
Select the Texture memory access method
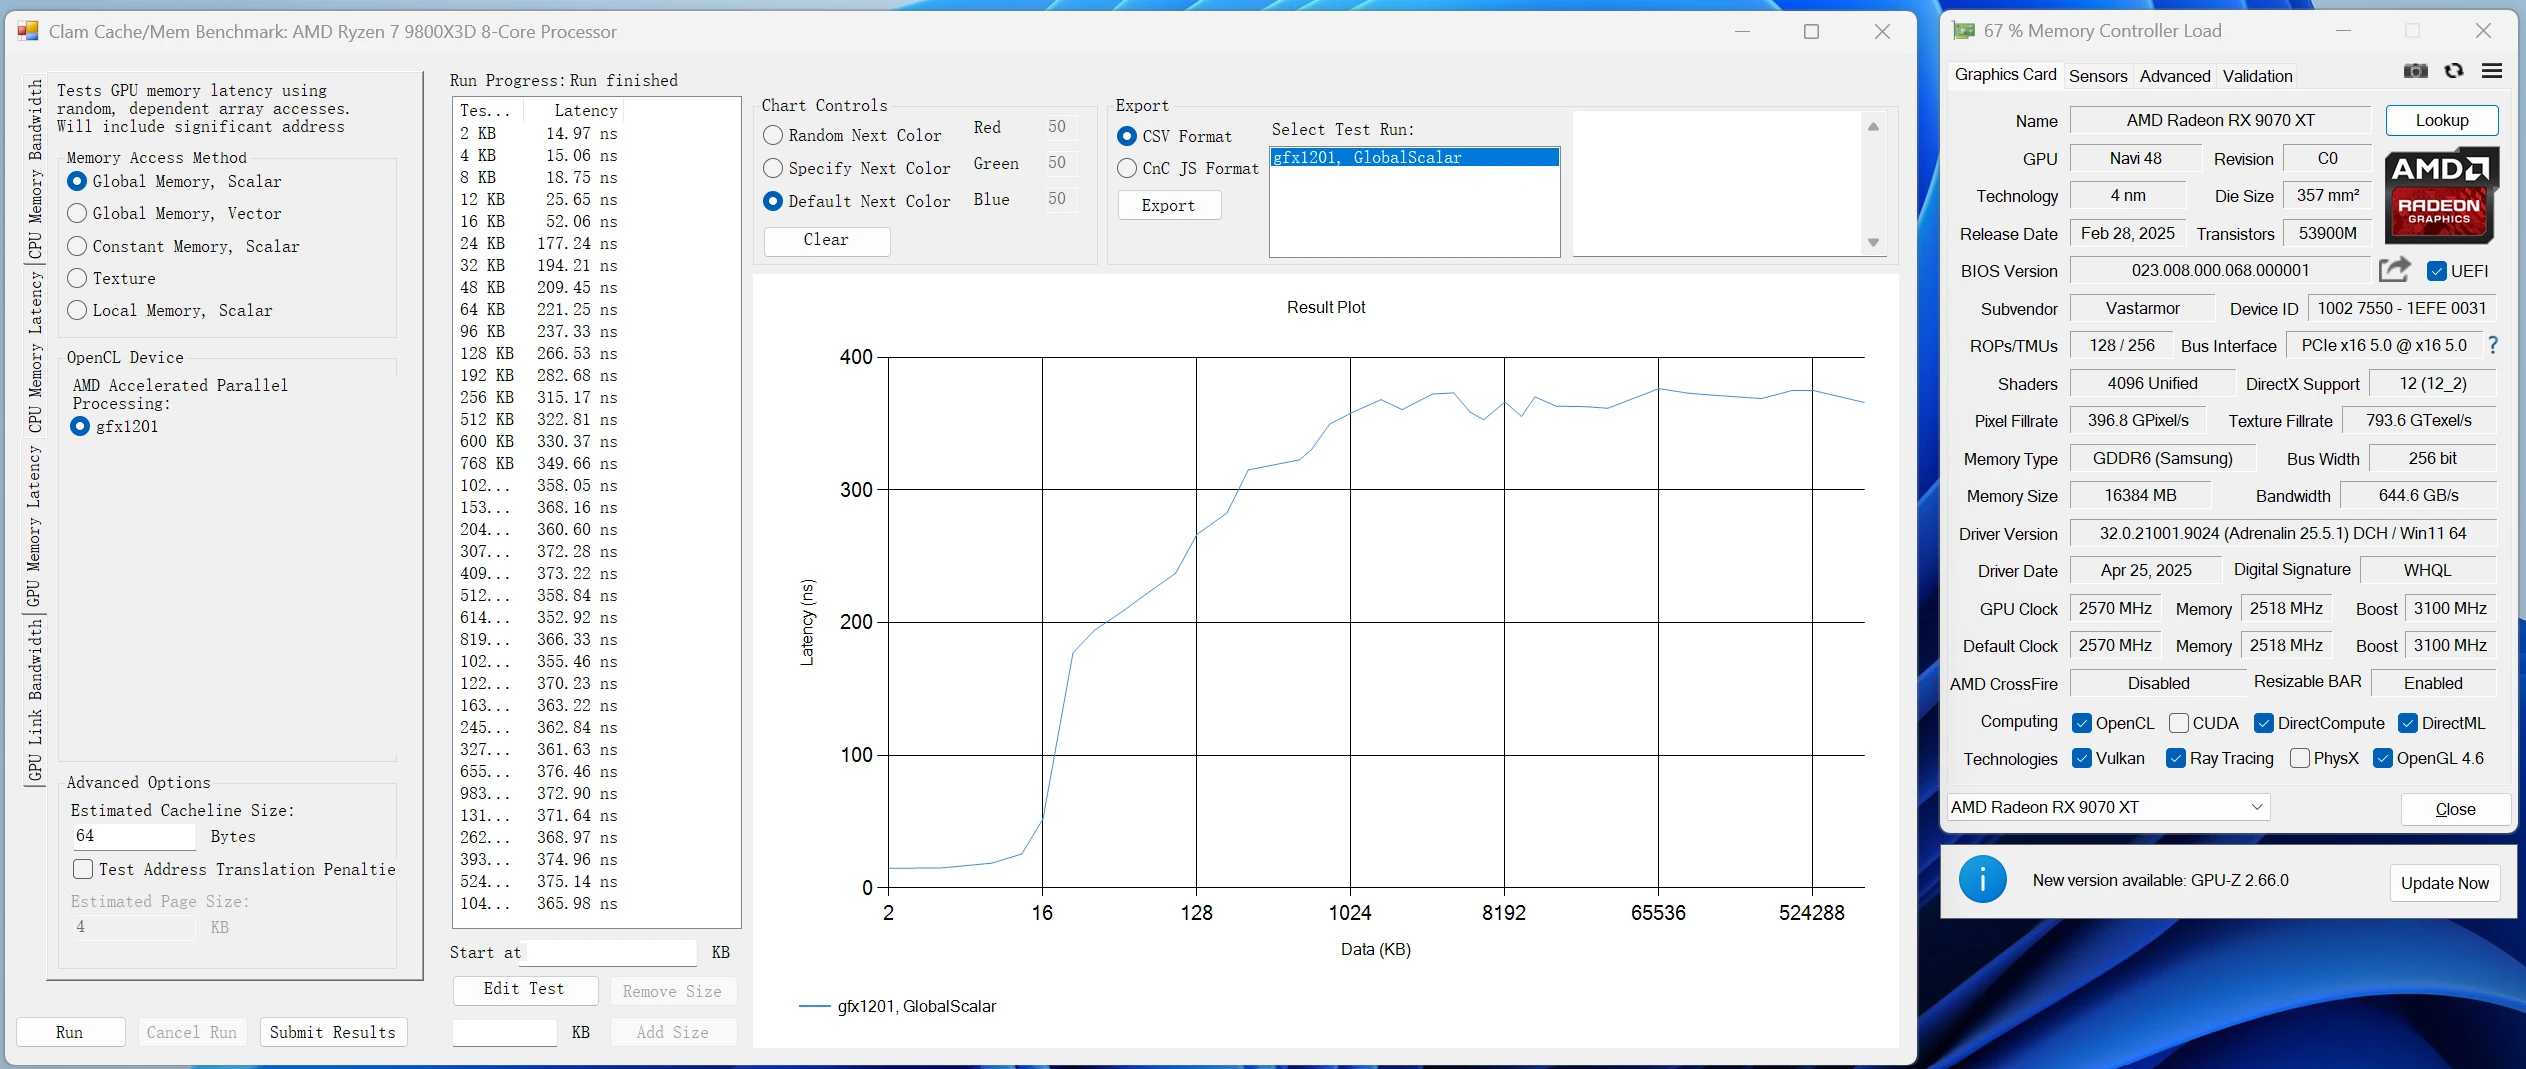coord(78,279)
